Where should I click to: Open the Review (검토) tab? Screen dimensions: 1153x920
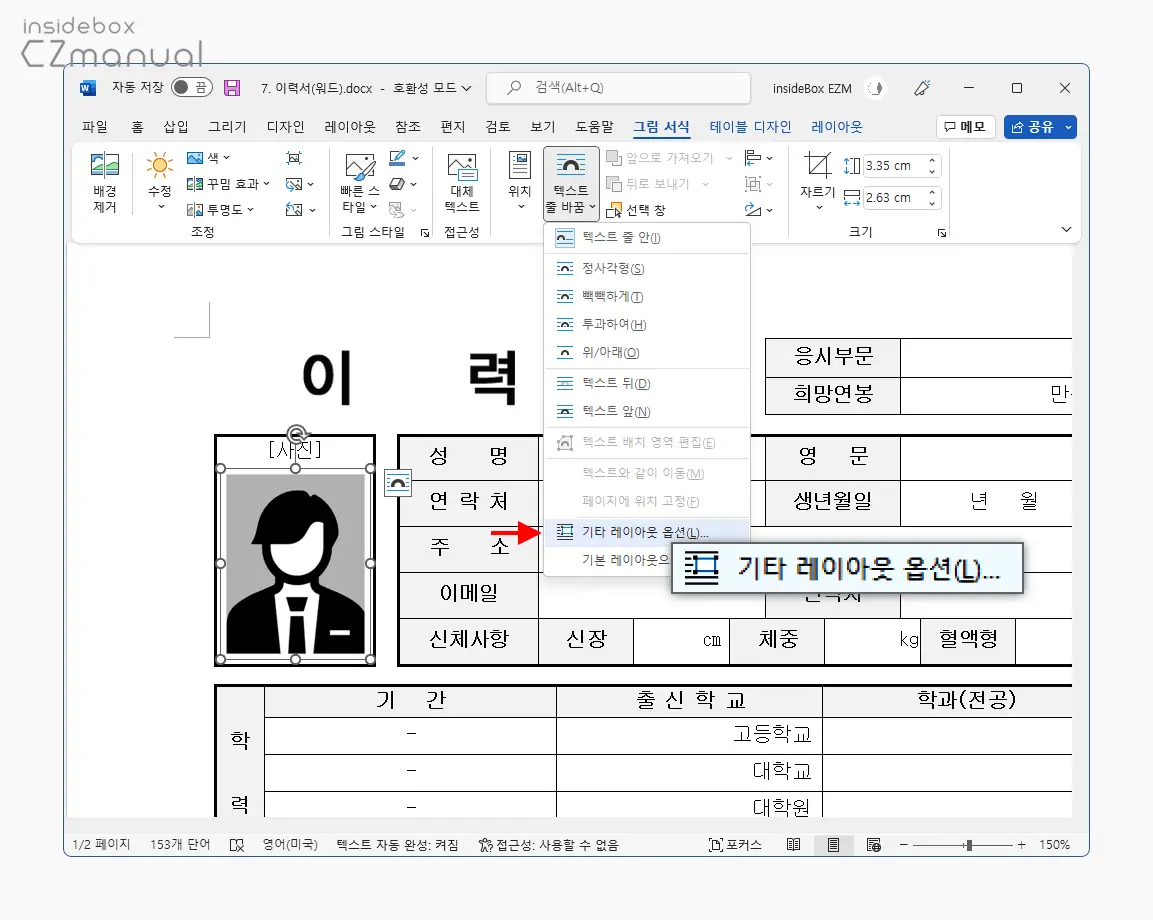point(498,126)
